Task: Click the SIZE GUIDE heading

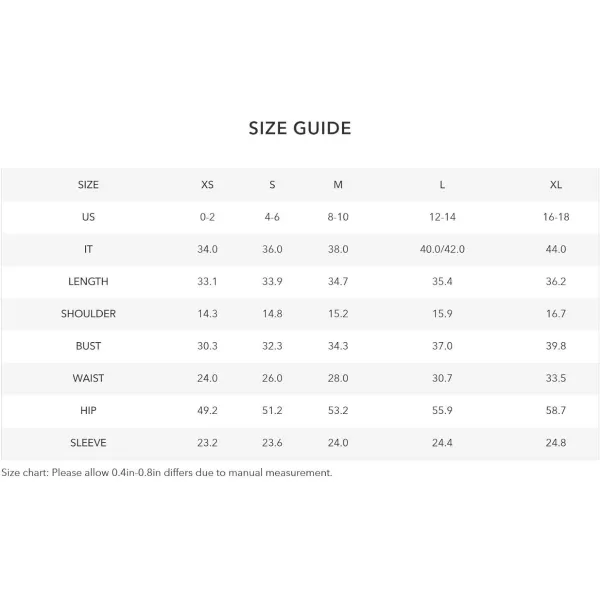Action: coord(300,128)
